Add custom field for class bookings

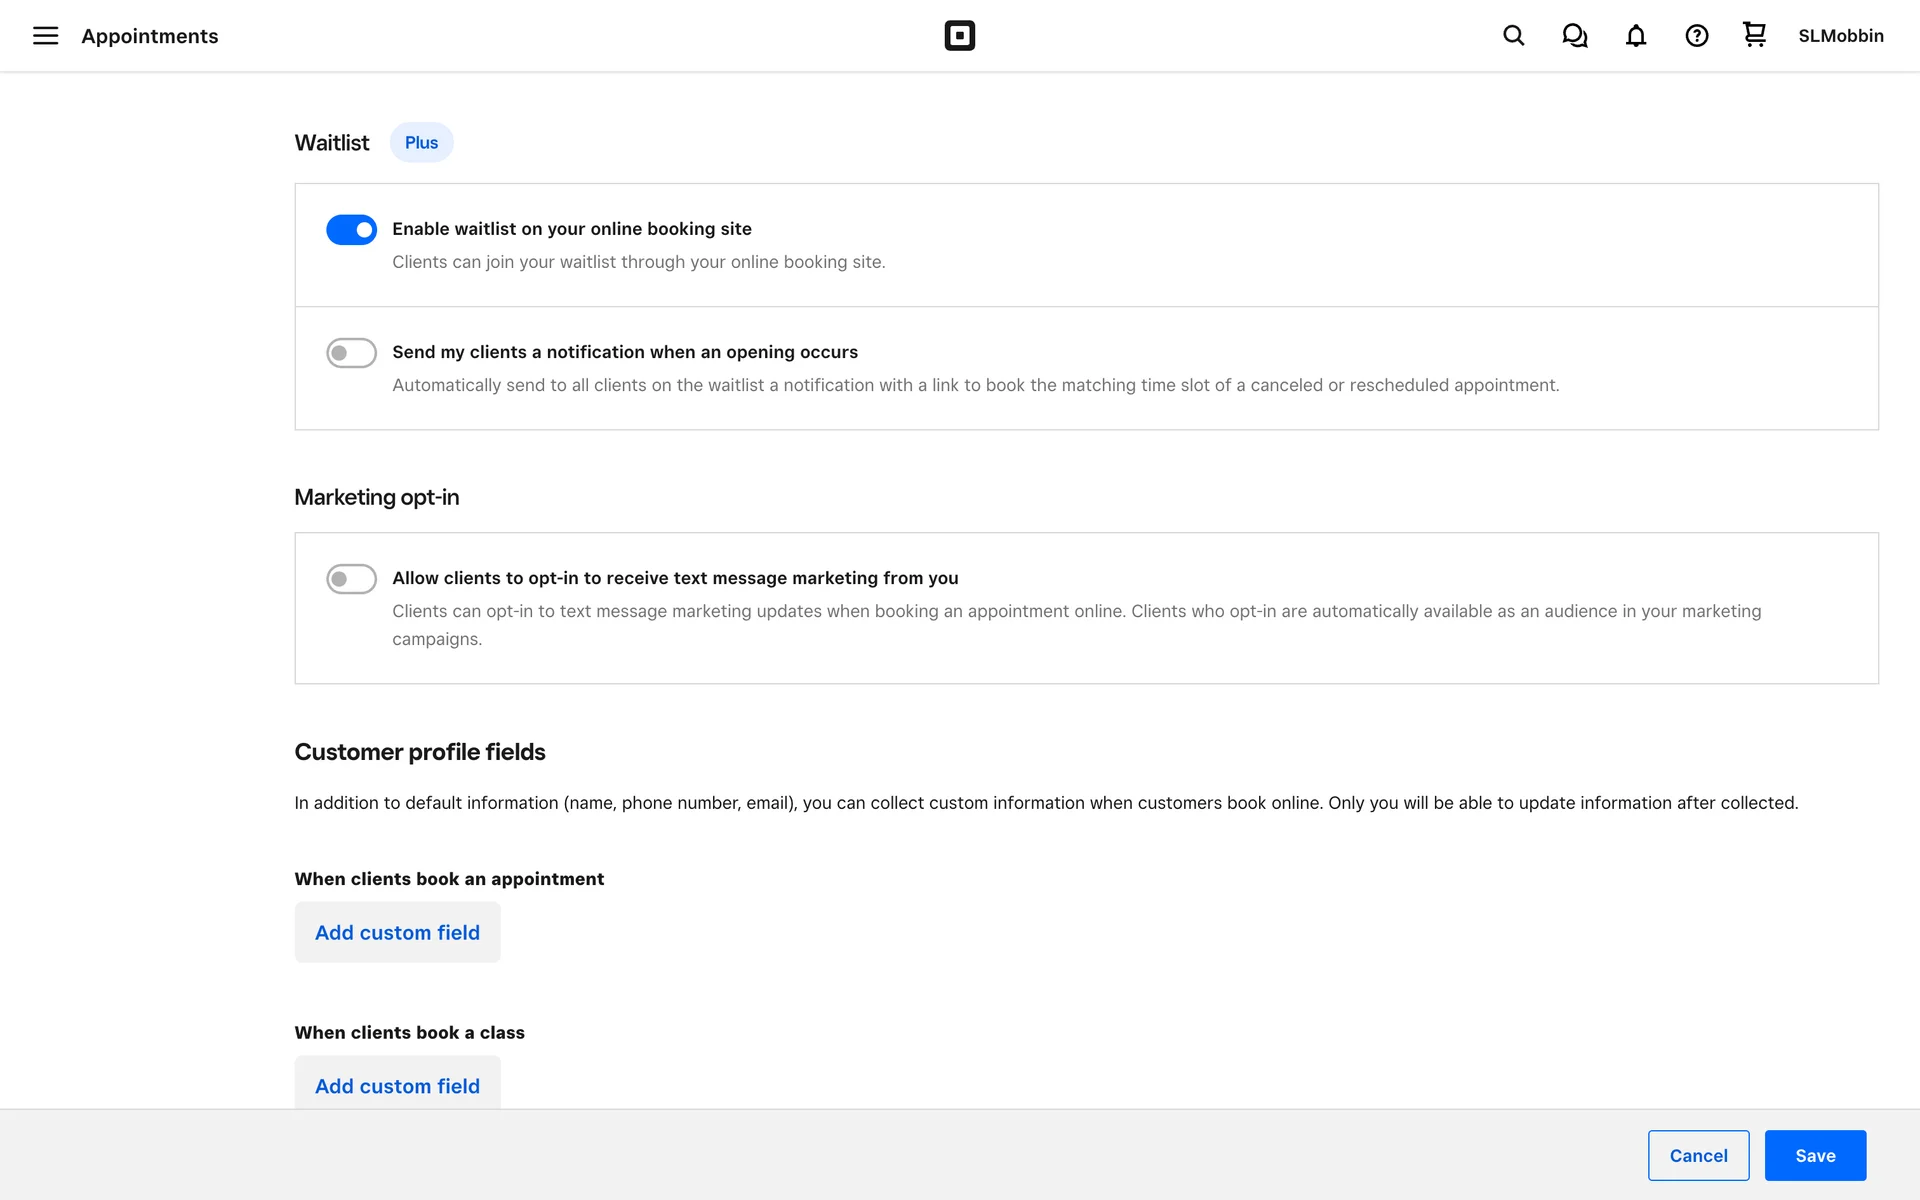(x=397, y=1084)
